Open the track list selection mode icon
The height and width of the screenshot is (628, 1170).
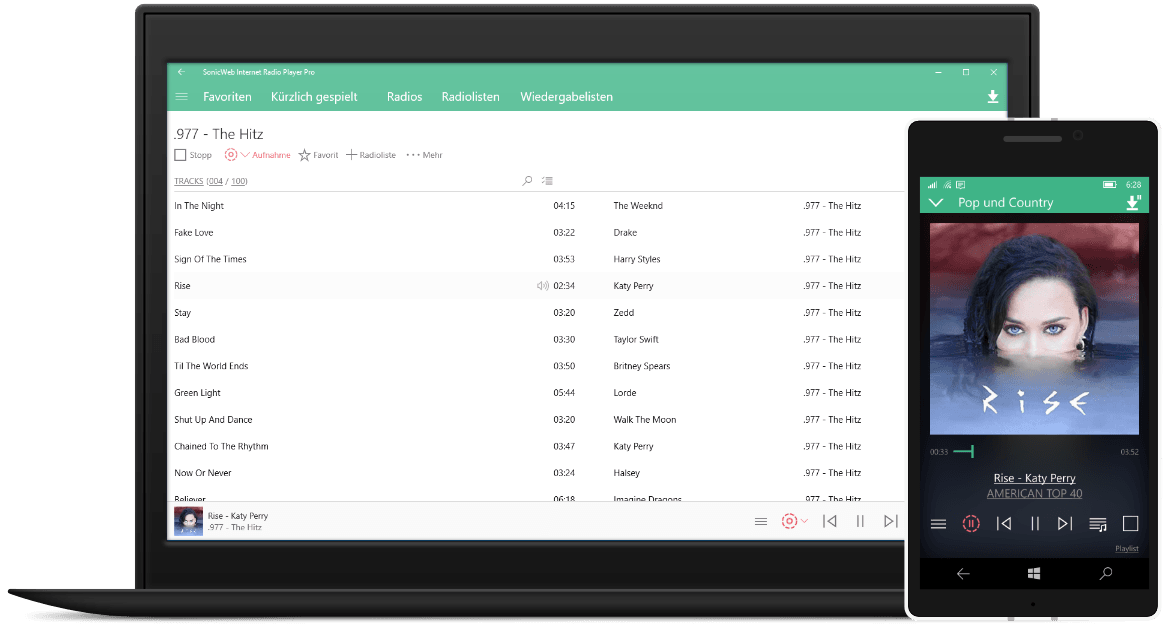[547, 181]
